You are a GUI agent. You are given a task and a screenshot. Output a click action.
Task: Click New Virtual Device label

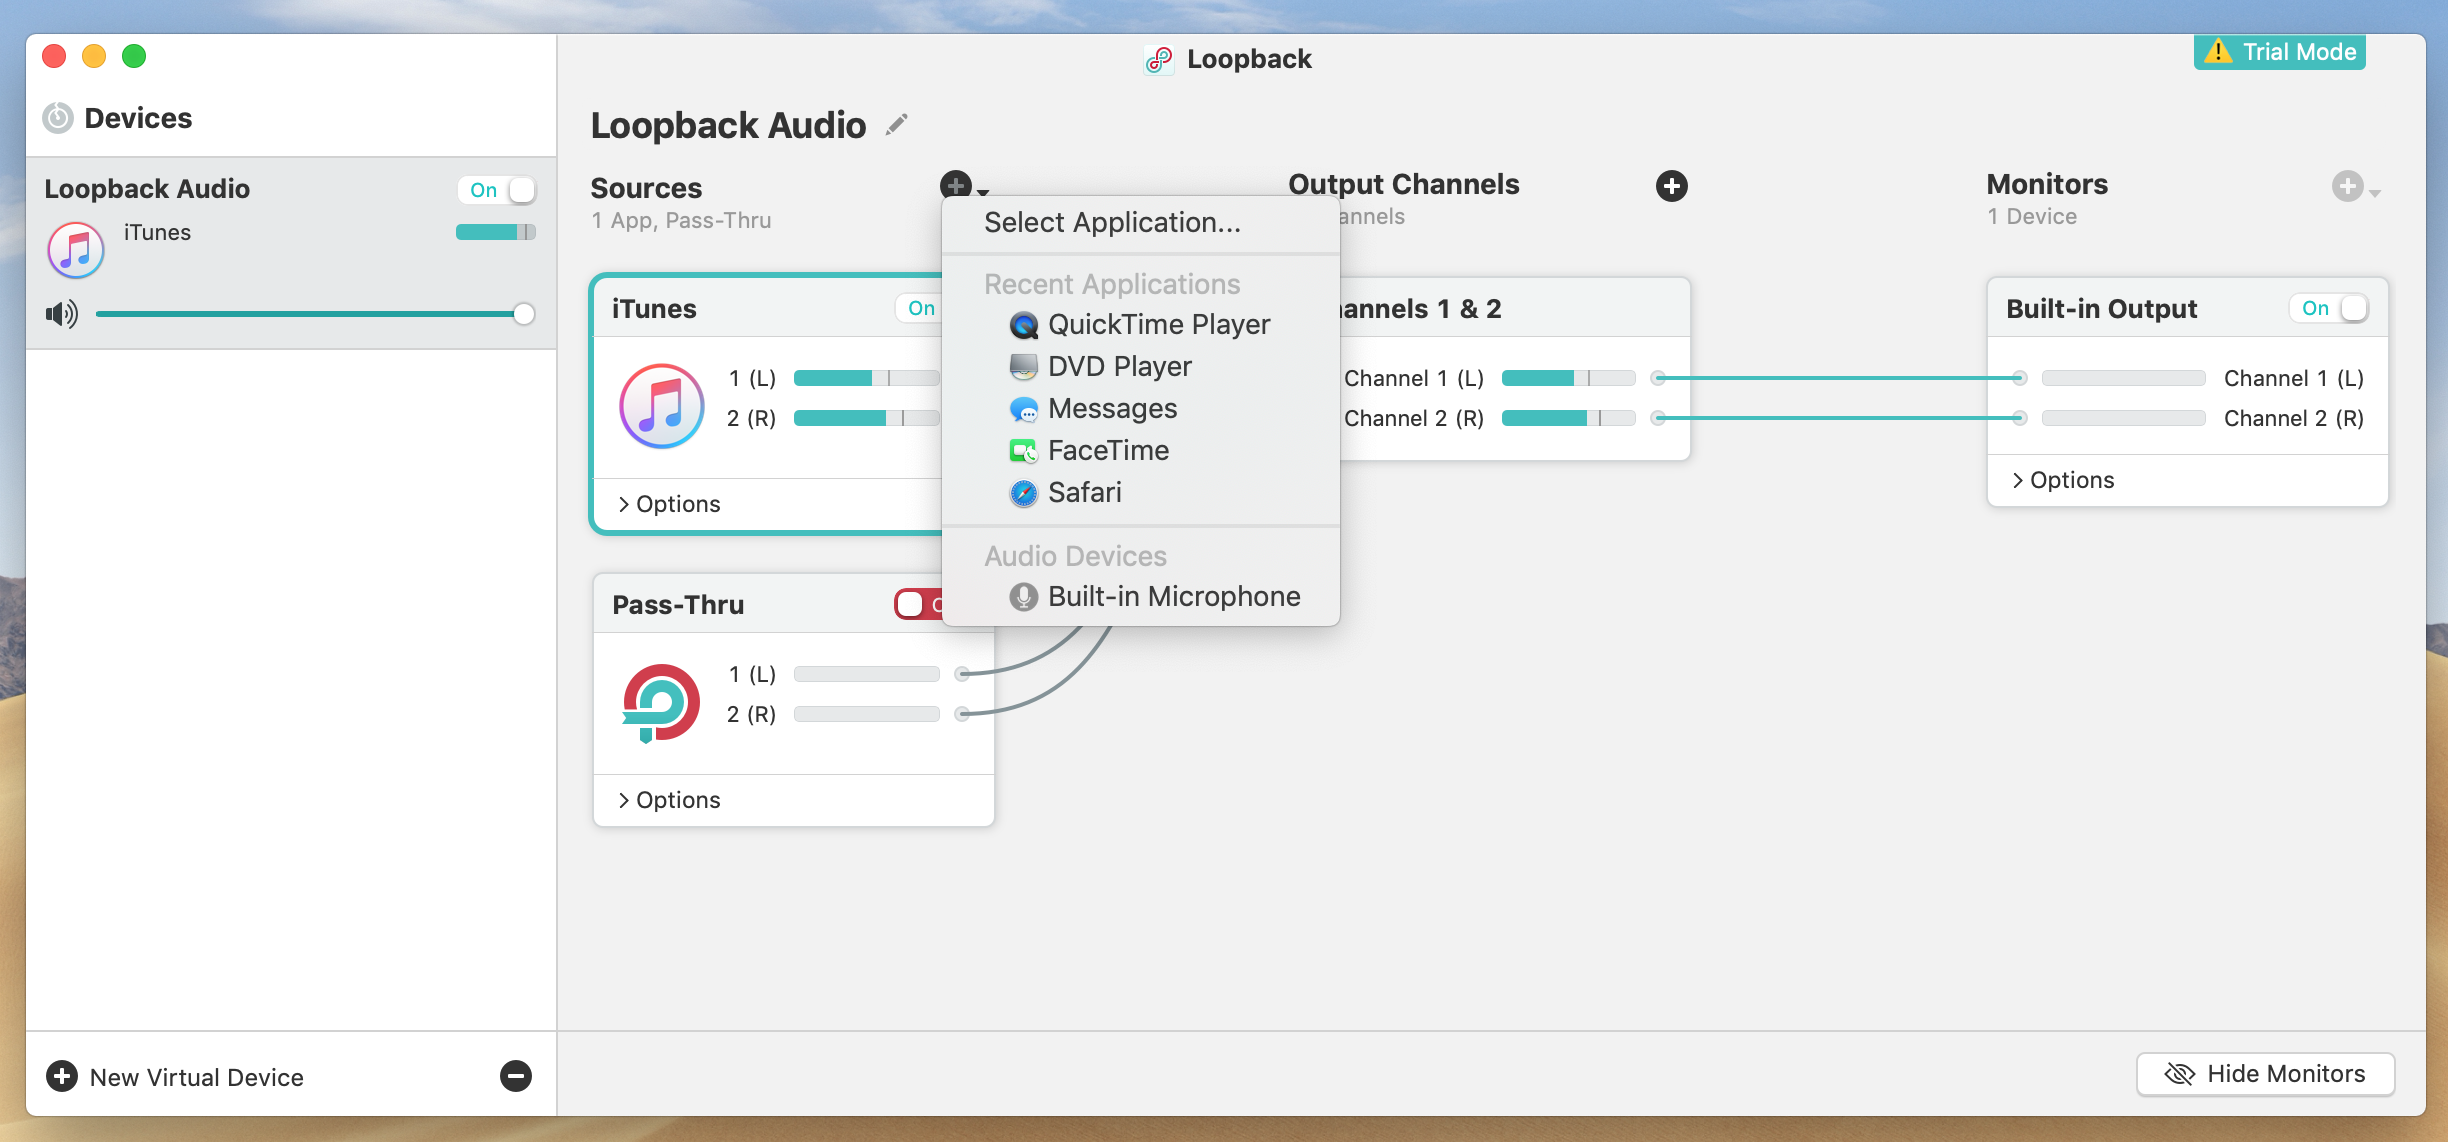coord(197,1077)
